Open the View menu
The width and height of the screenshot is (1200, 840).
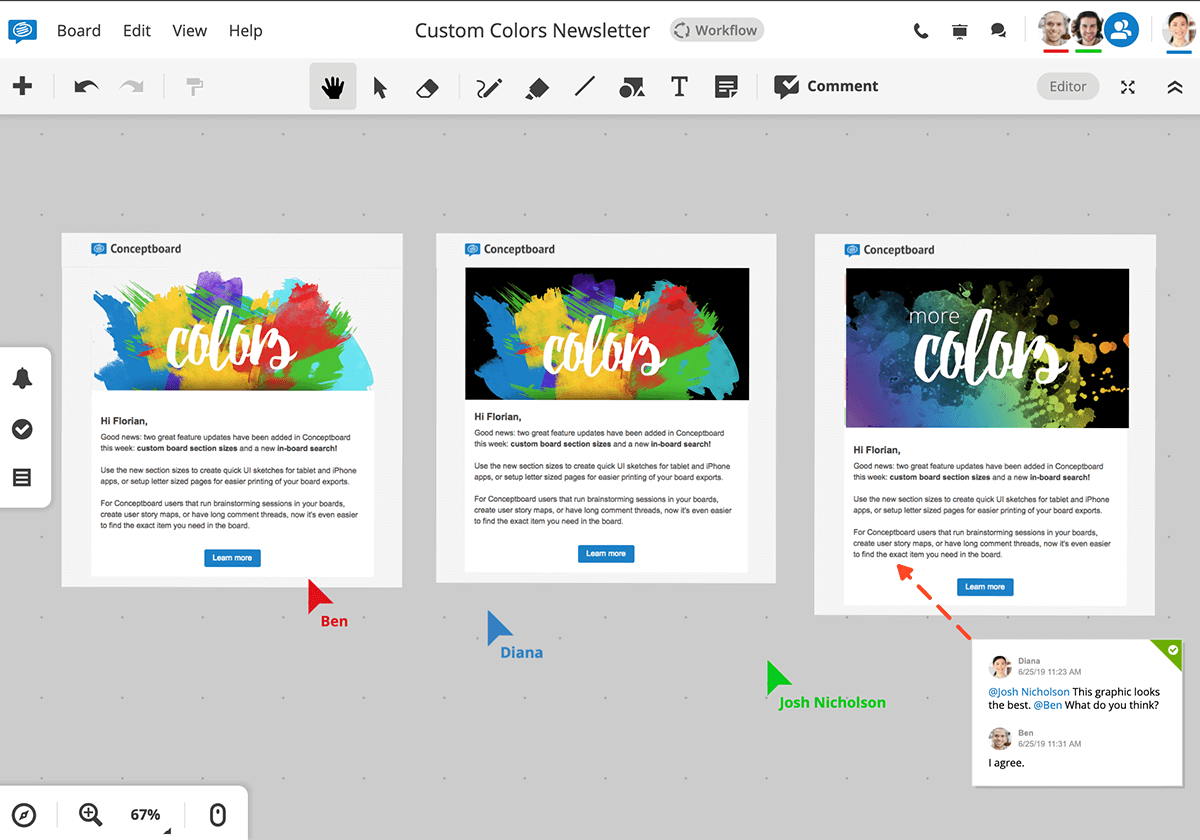pos(190,30)
